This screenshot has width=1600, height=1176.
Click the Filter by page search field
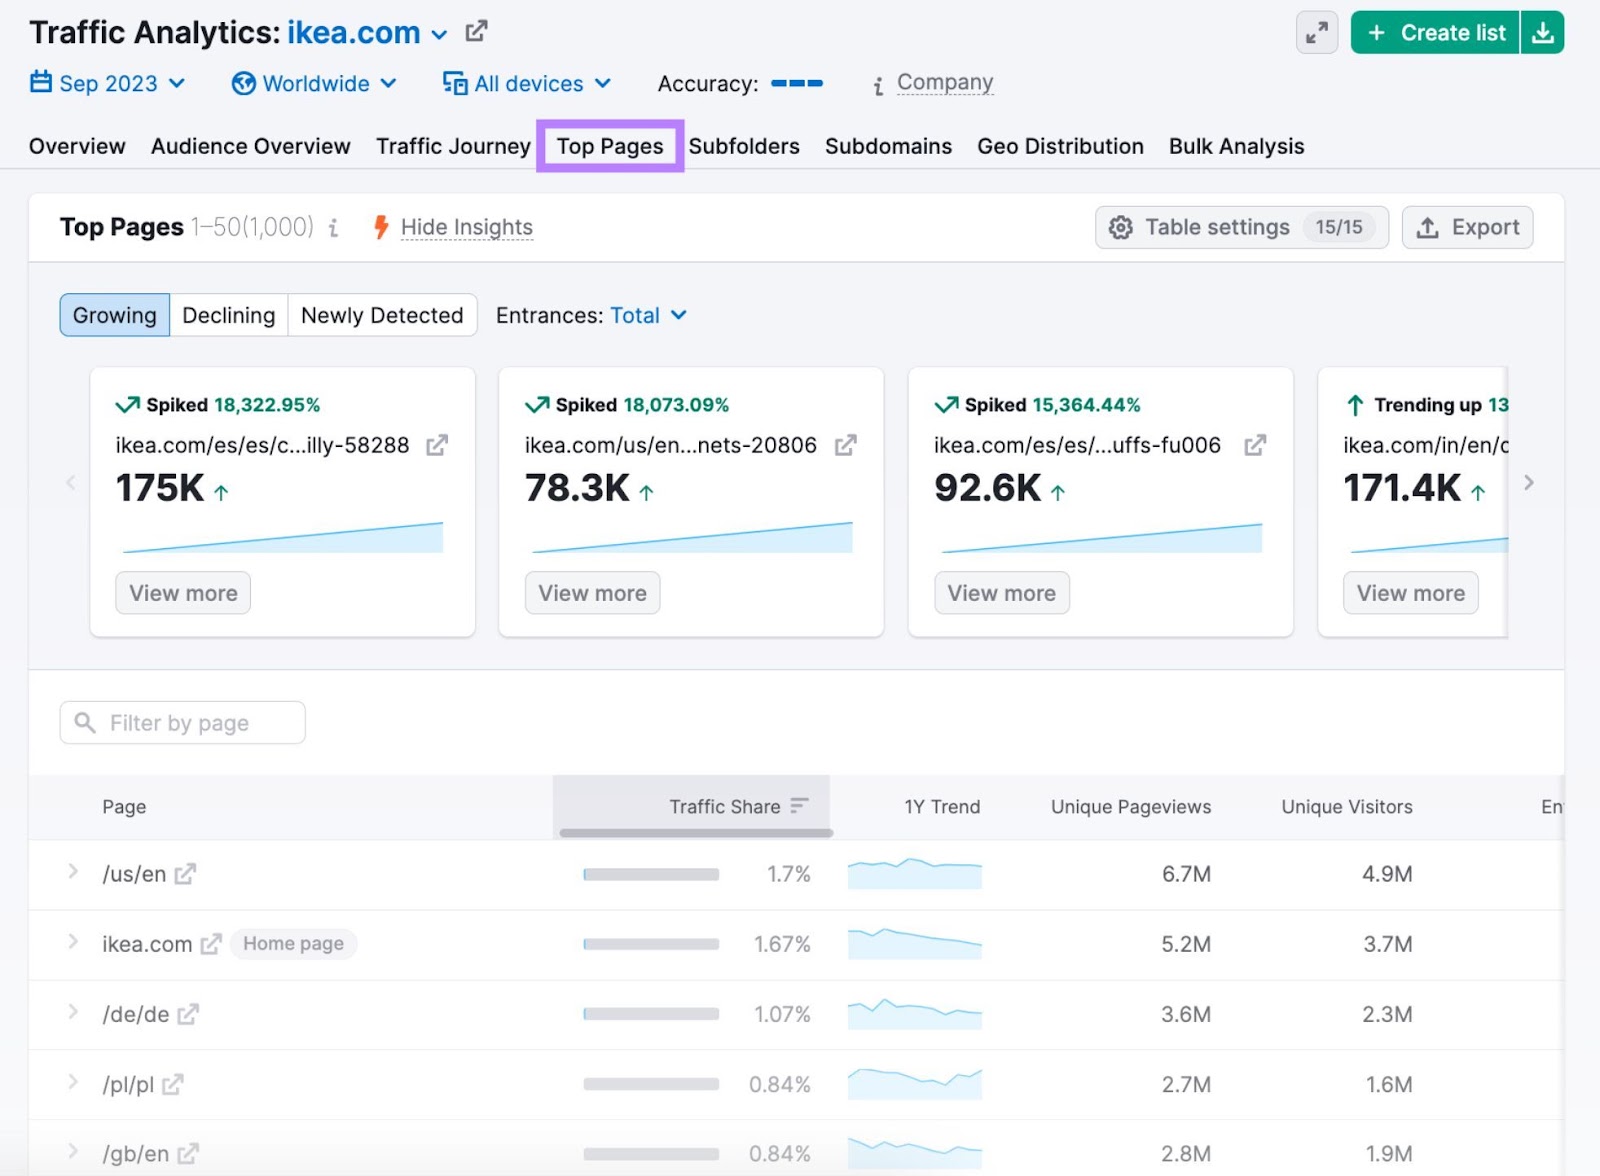point(181,722)
